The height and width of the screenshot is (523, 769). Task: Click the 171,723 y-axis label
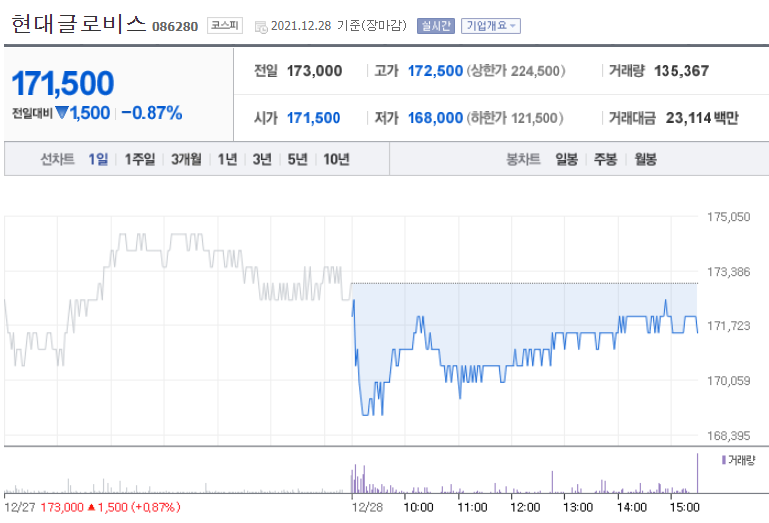(x=728, y=326)
